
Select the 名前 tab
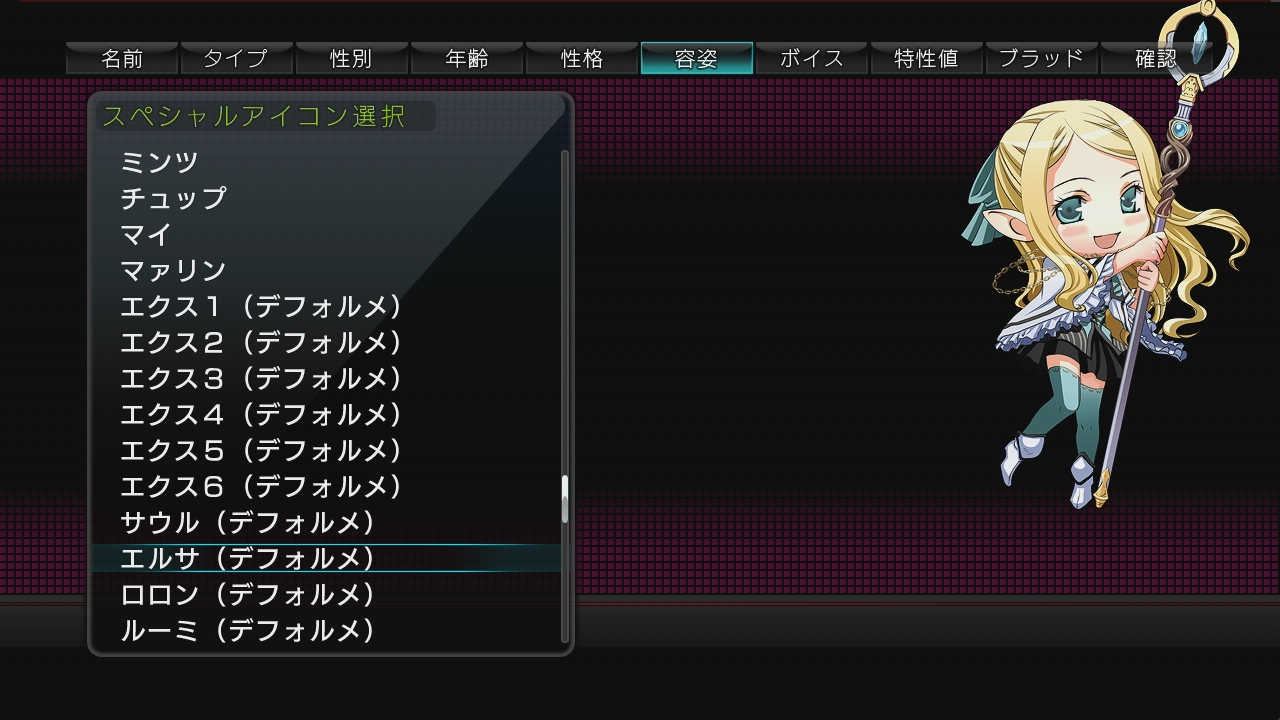122,58
